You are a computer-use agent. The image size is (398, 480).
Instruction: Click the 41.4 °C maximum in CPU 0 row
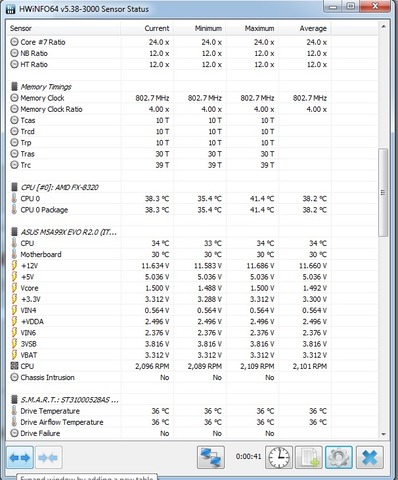262,199
